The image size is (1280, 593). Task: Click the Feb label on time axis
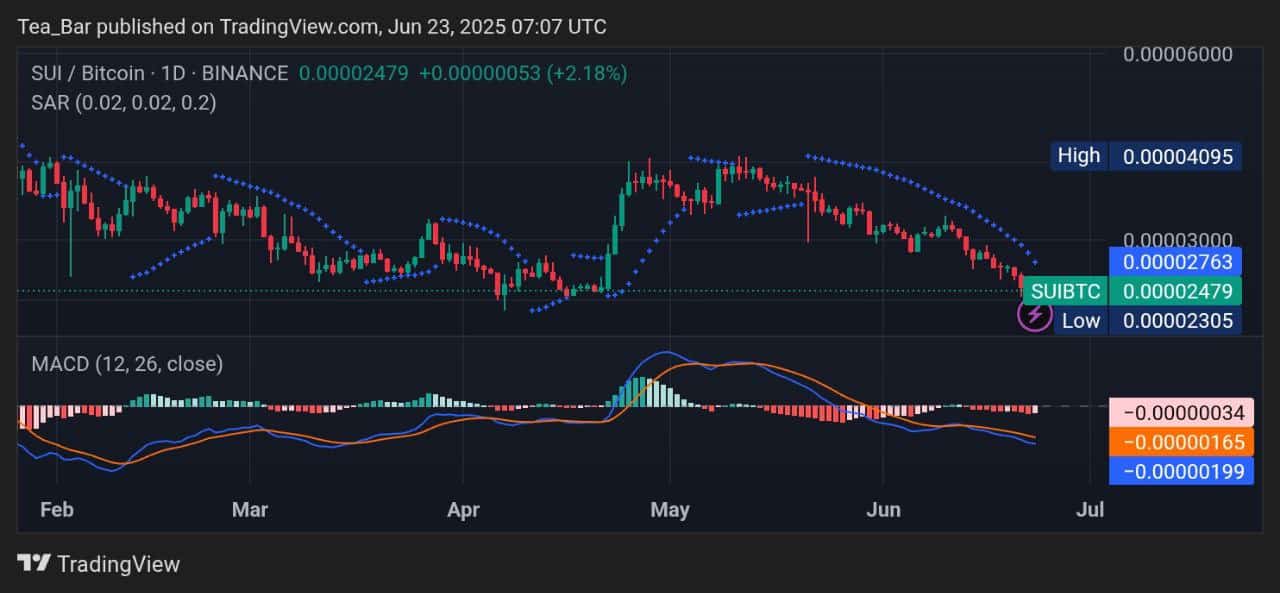(56, 510)
